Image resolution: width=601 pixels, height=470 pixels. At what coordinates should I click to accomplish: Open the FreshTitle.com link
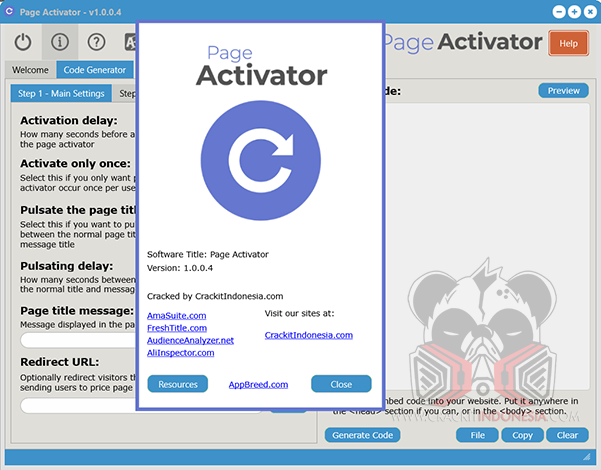tap(177, 328)
